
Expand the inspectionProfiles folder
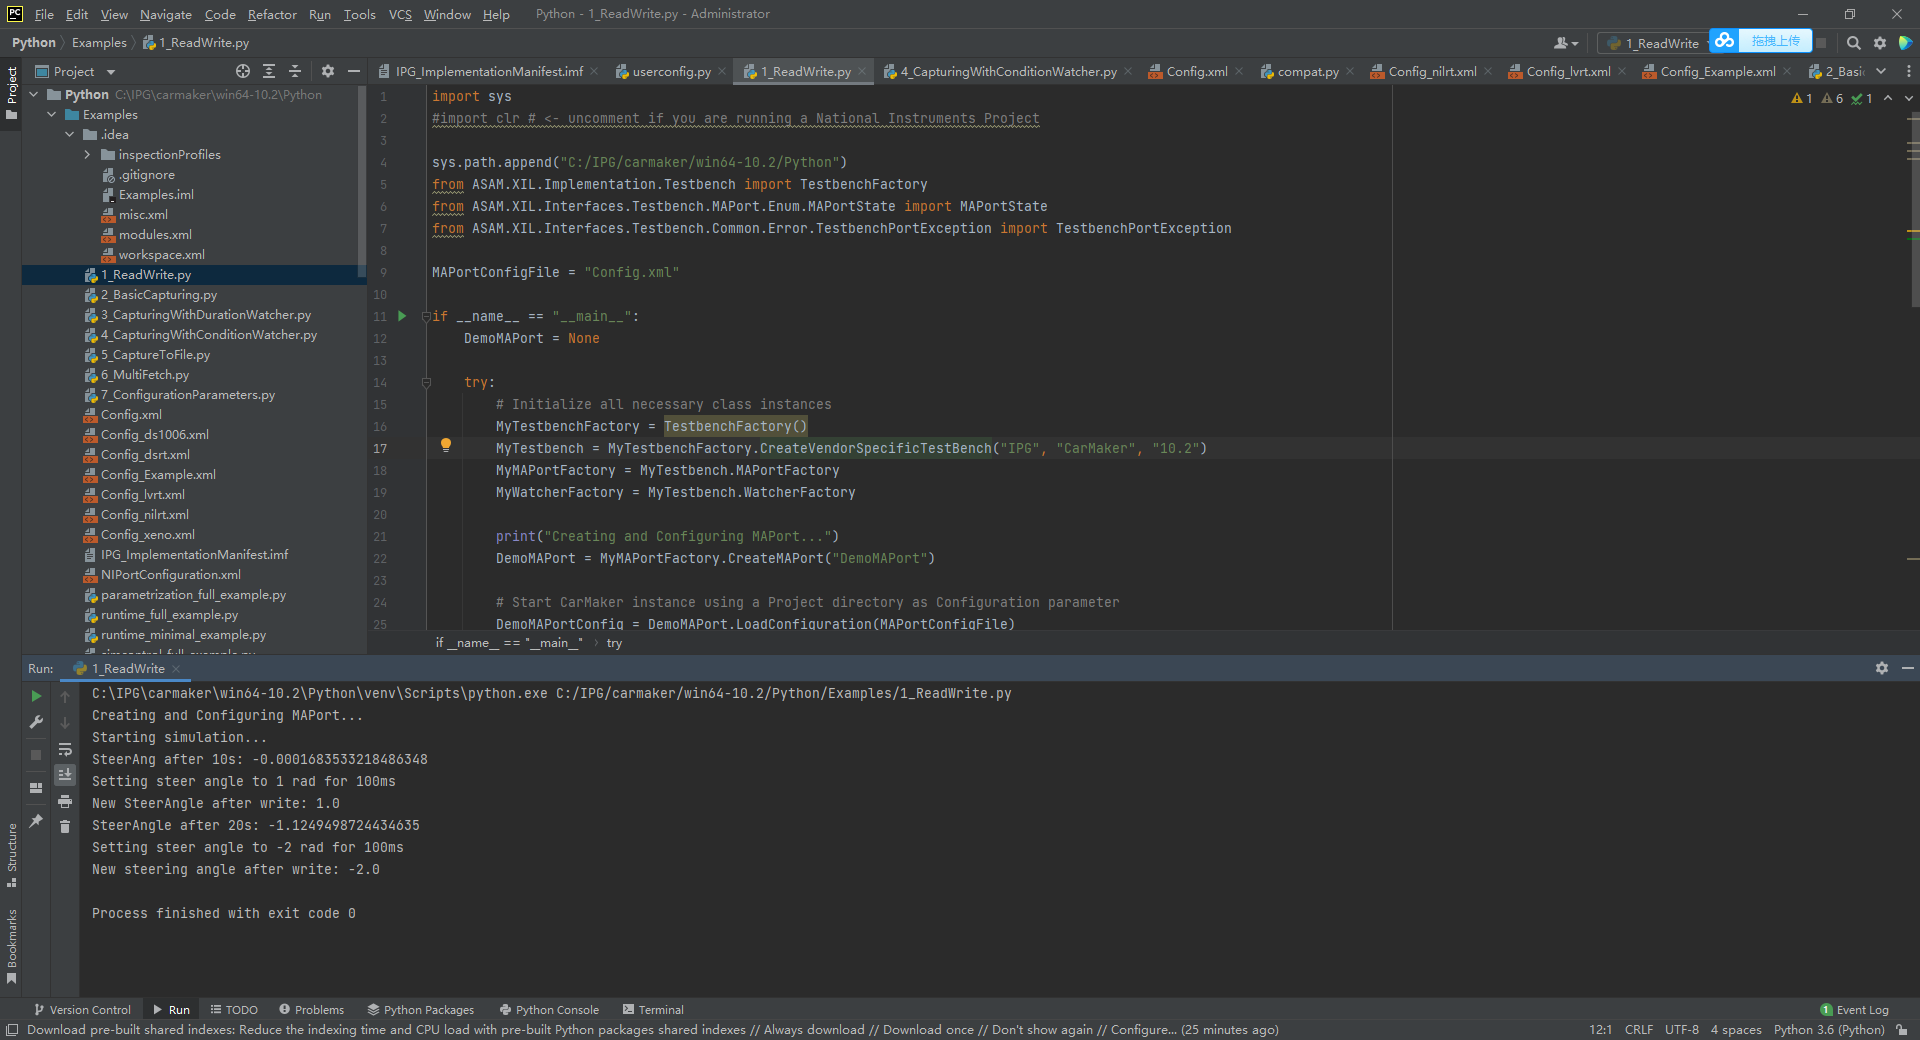click(x=88, y=154)
